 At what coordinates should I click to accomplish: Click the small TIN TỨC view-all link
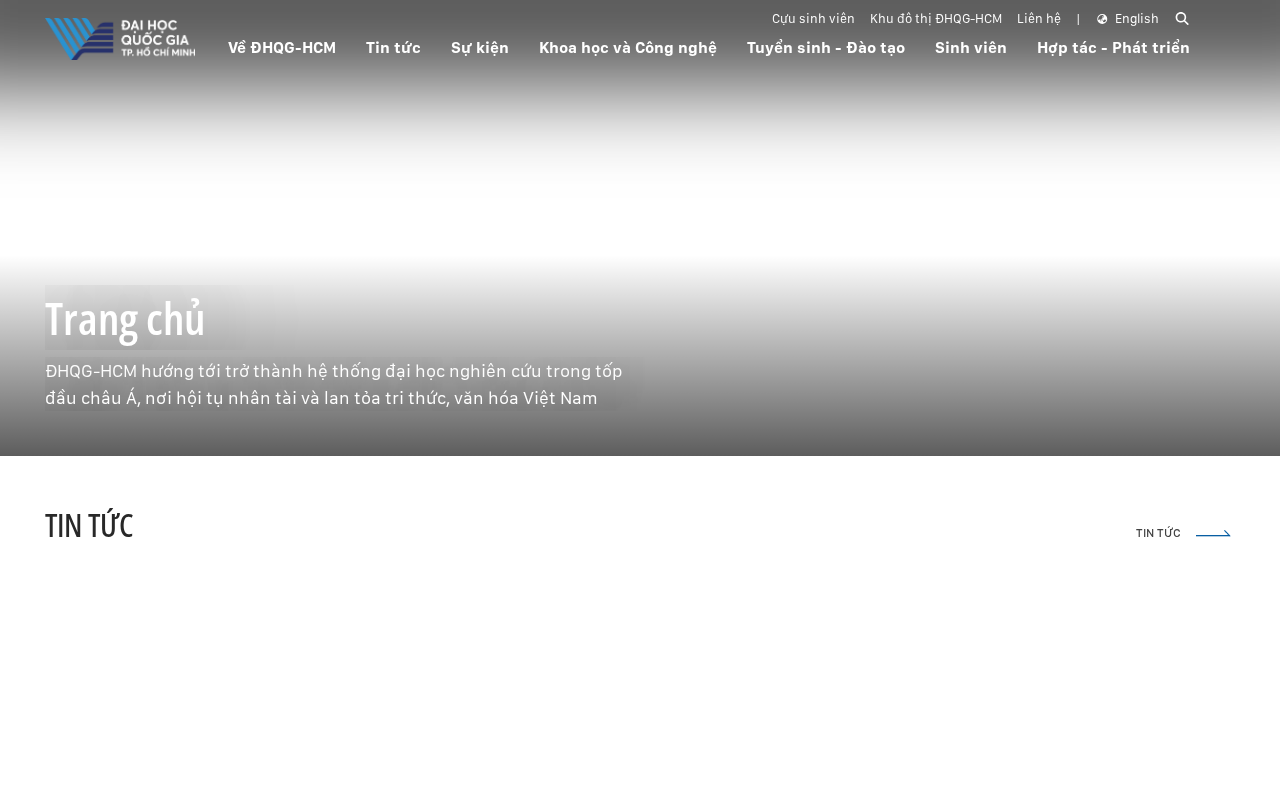tap(1158, 534)
